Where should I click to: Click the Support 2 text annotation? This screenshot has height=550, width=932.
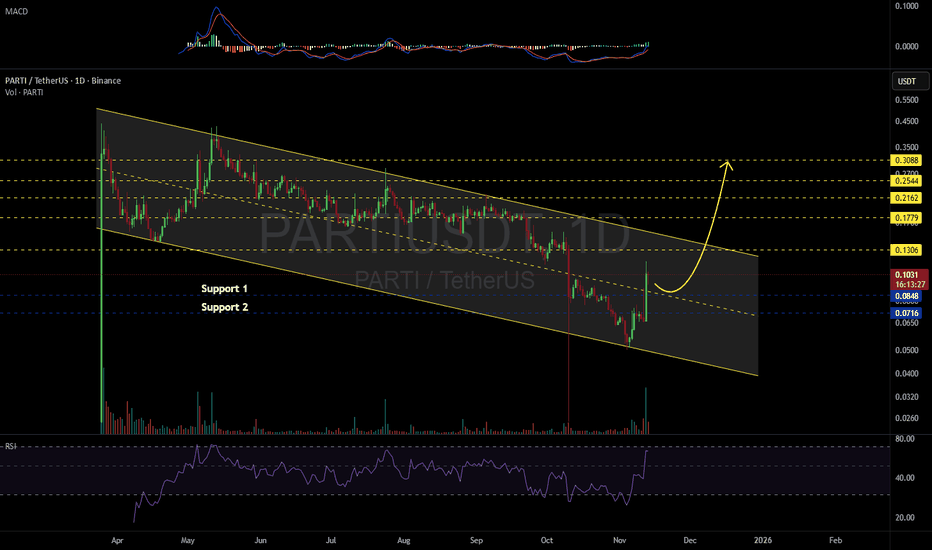pos(224,308)
